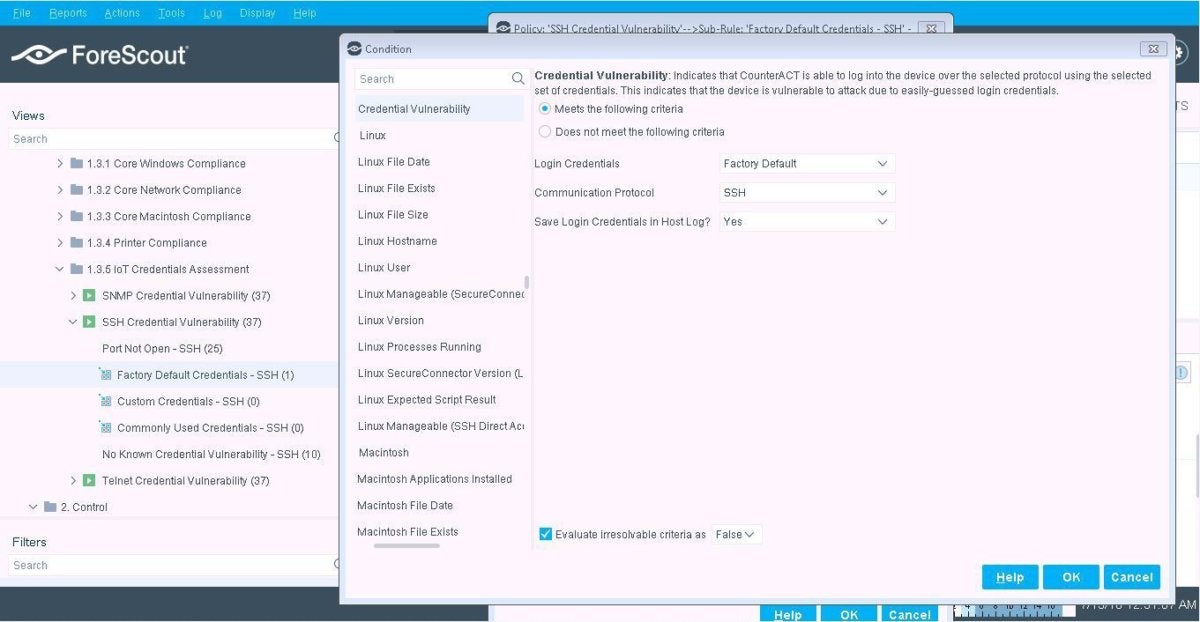Select Macintosh Applications Installed property
This screenshot has height=622, width=1200.
[434, 479]
